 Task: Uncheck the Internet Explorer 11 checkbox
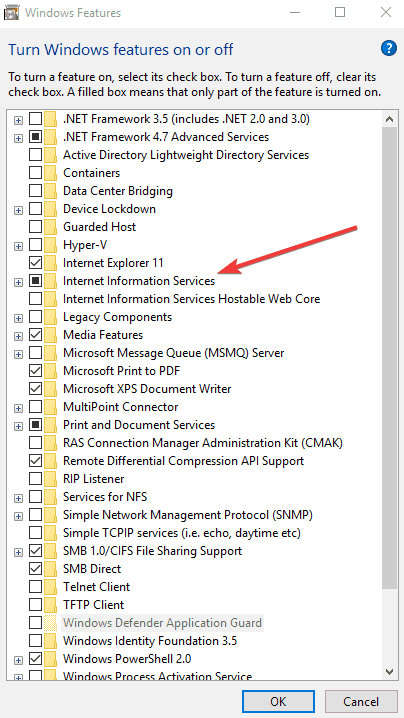[x=35, y=263]
